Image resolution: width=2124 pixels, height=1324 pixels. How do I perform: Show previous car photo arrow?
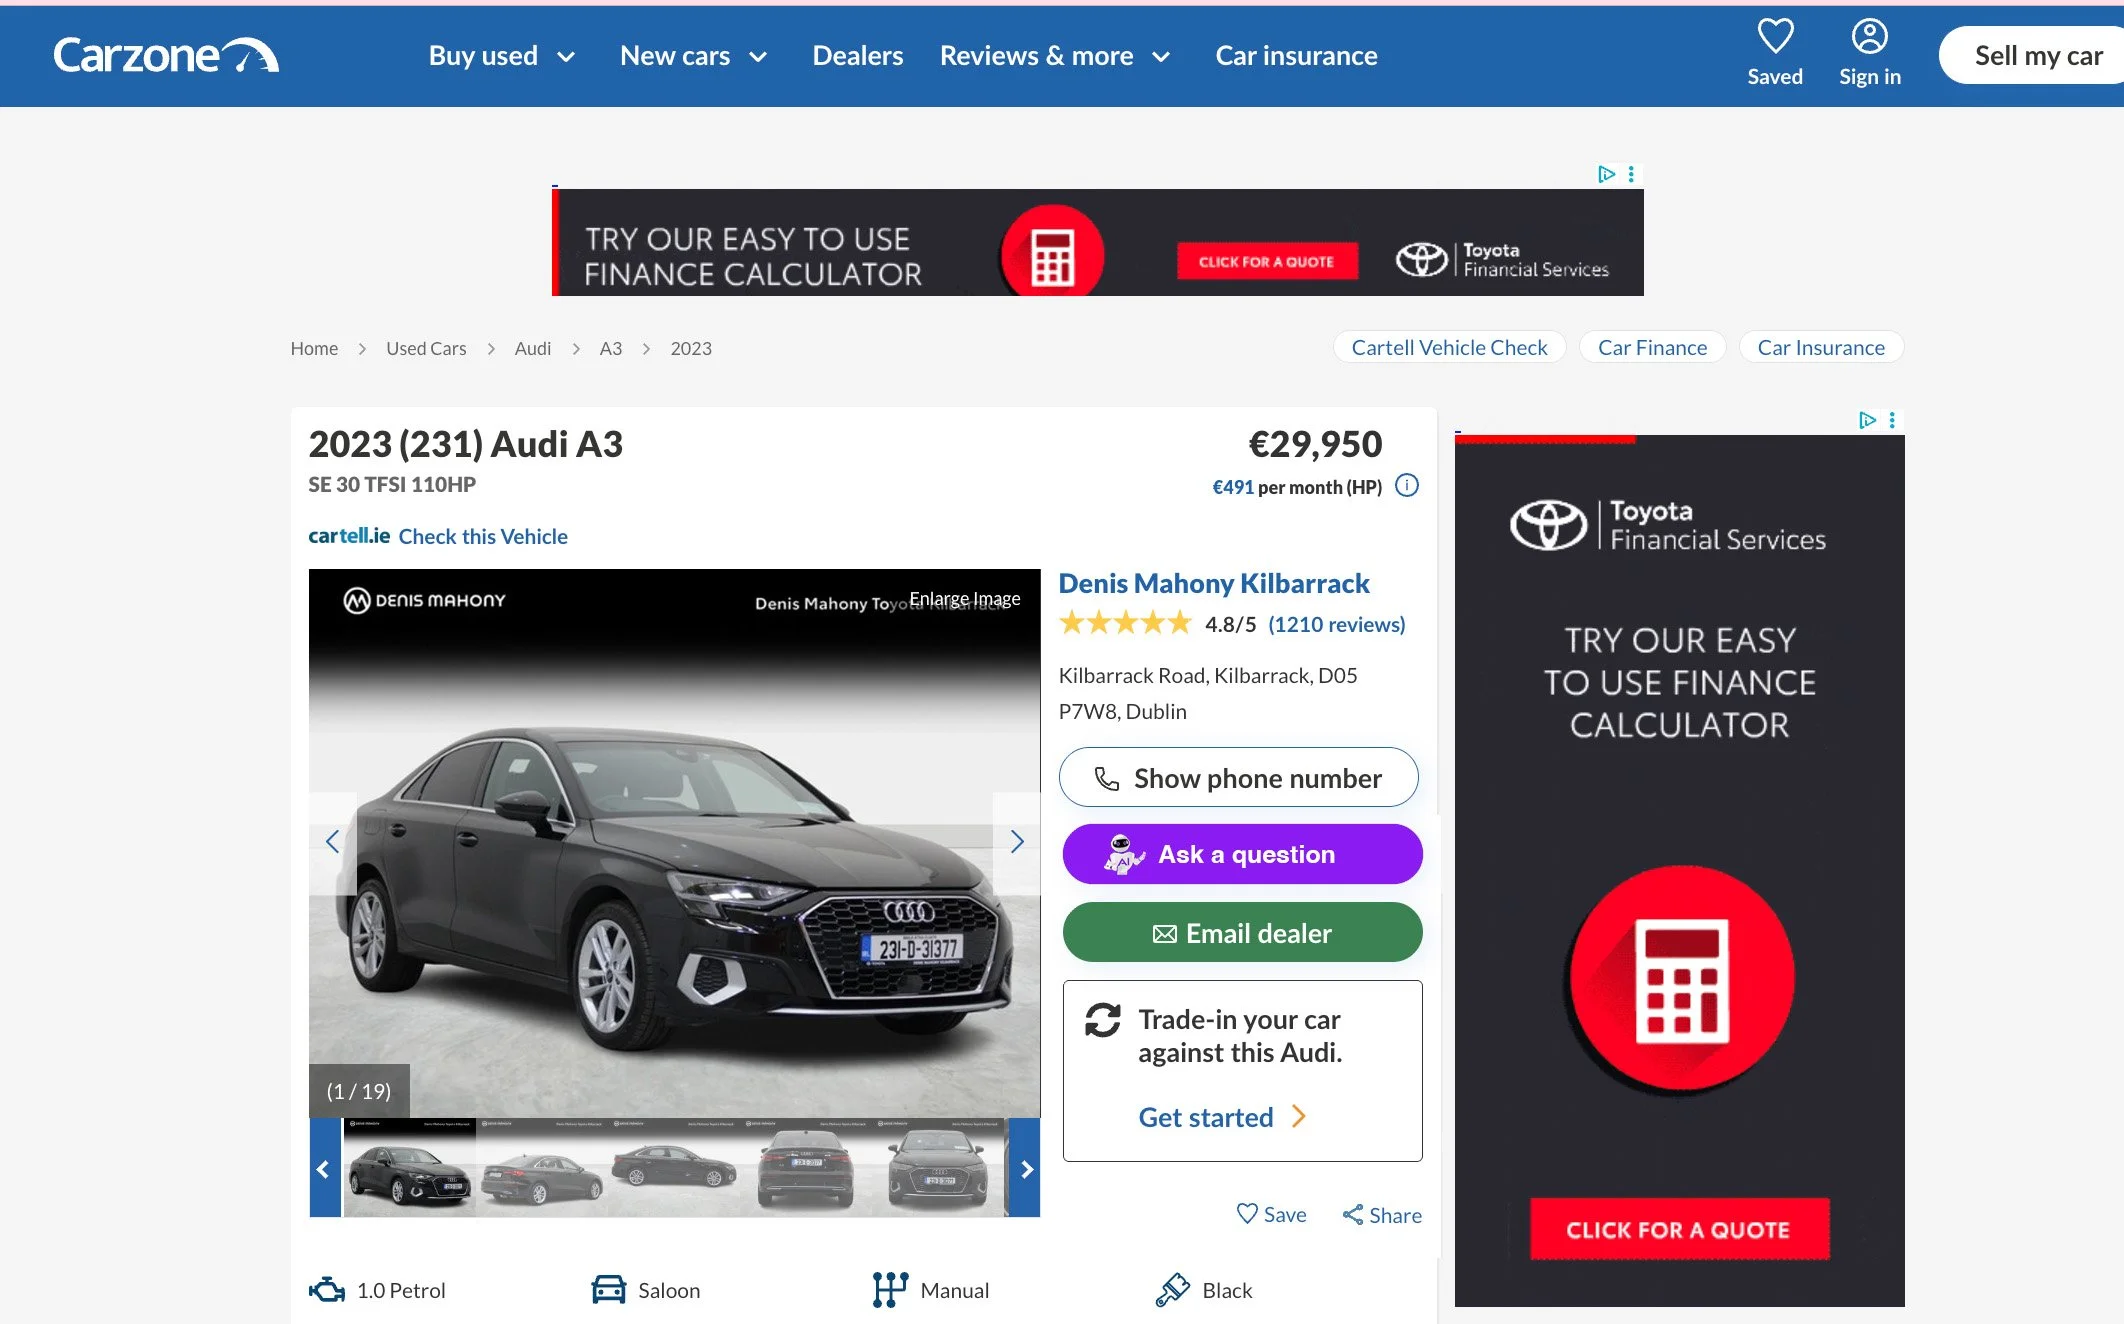click(333, 842)
